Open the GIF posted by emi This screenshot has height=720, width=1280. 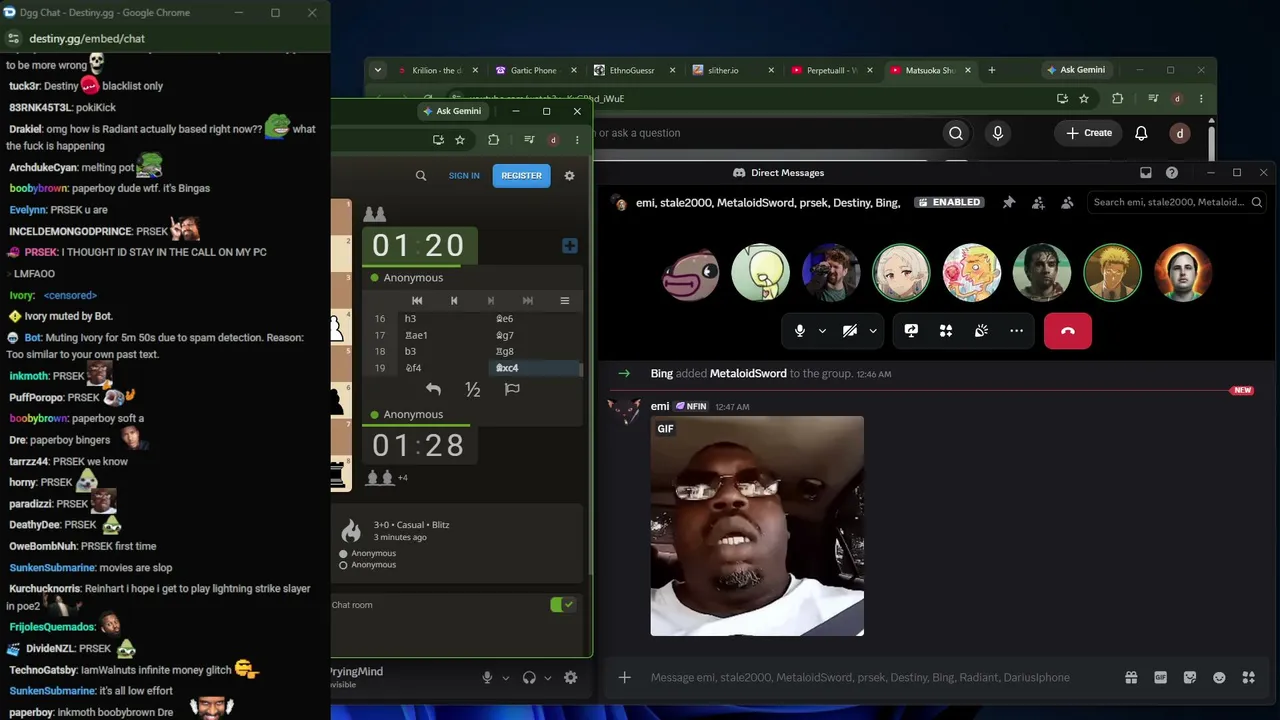coord(757,526)
